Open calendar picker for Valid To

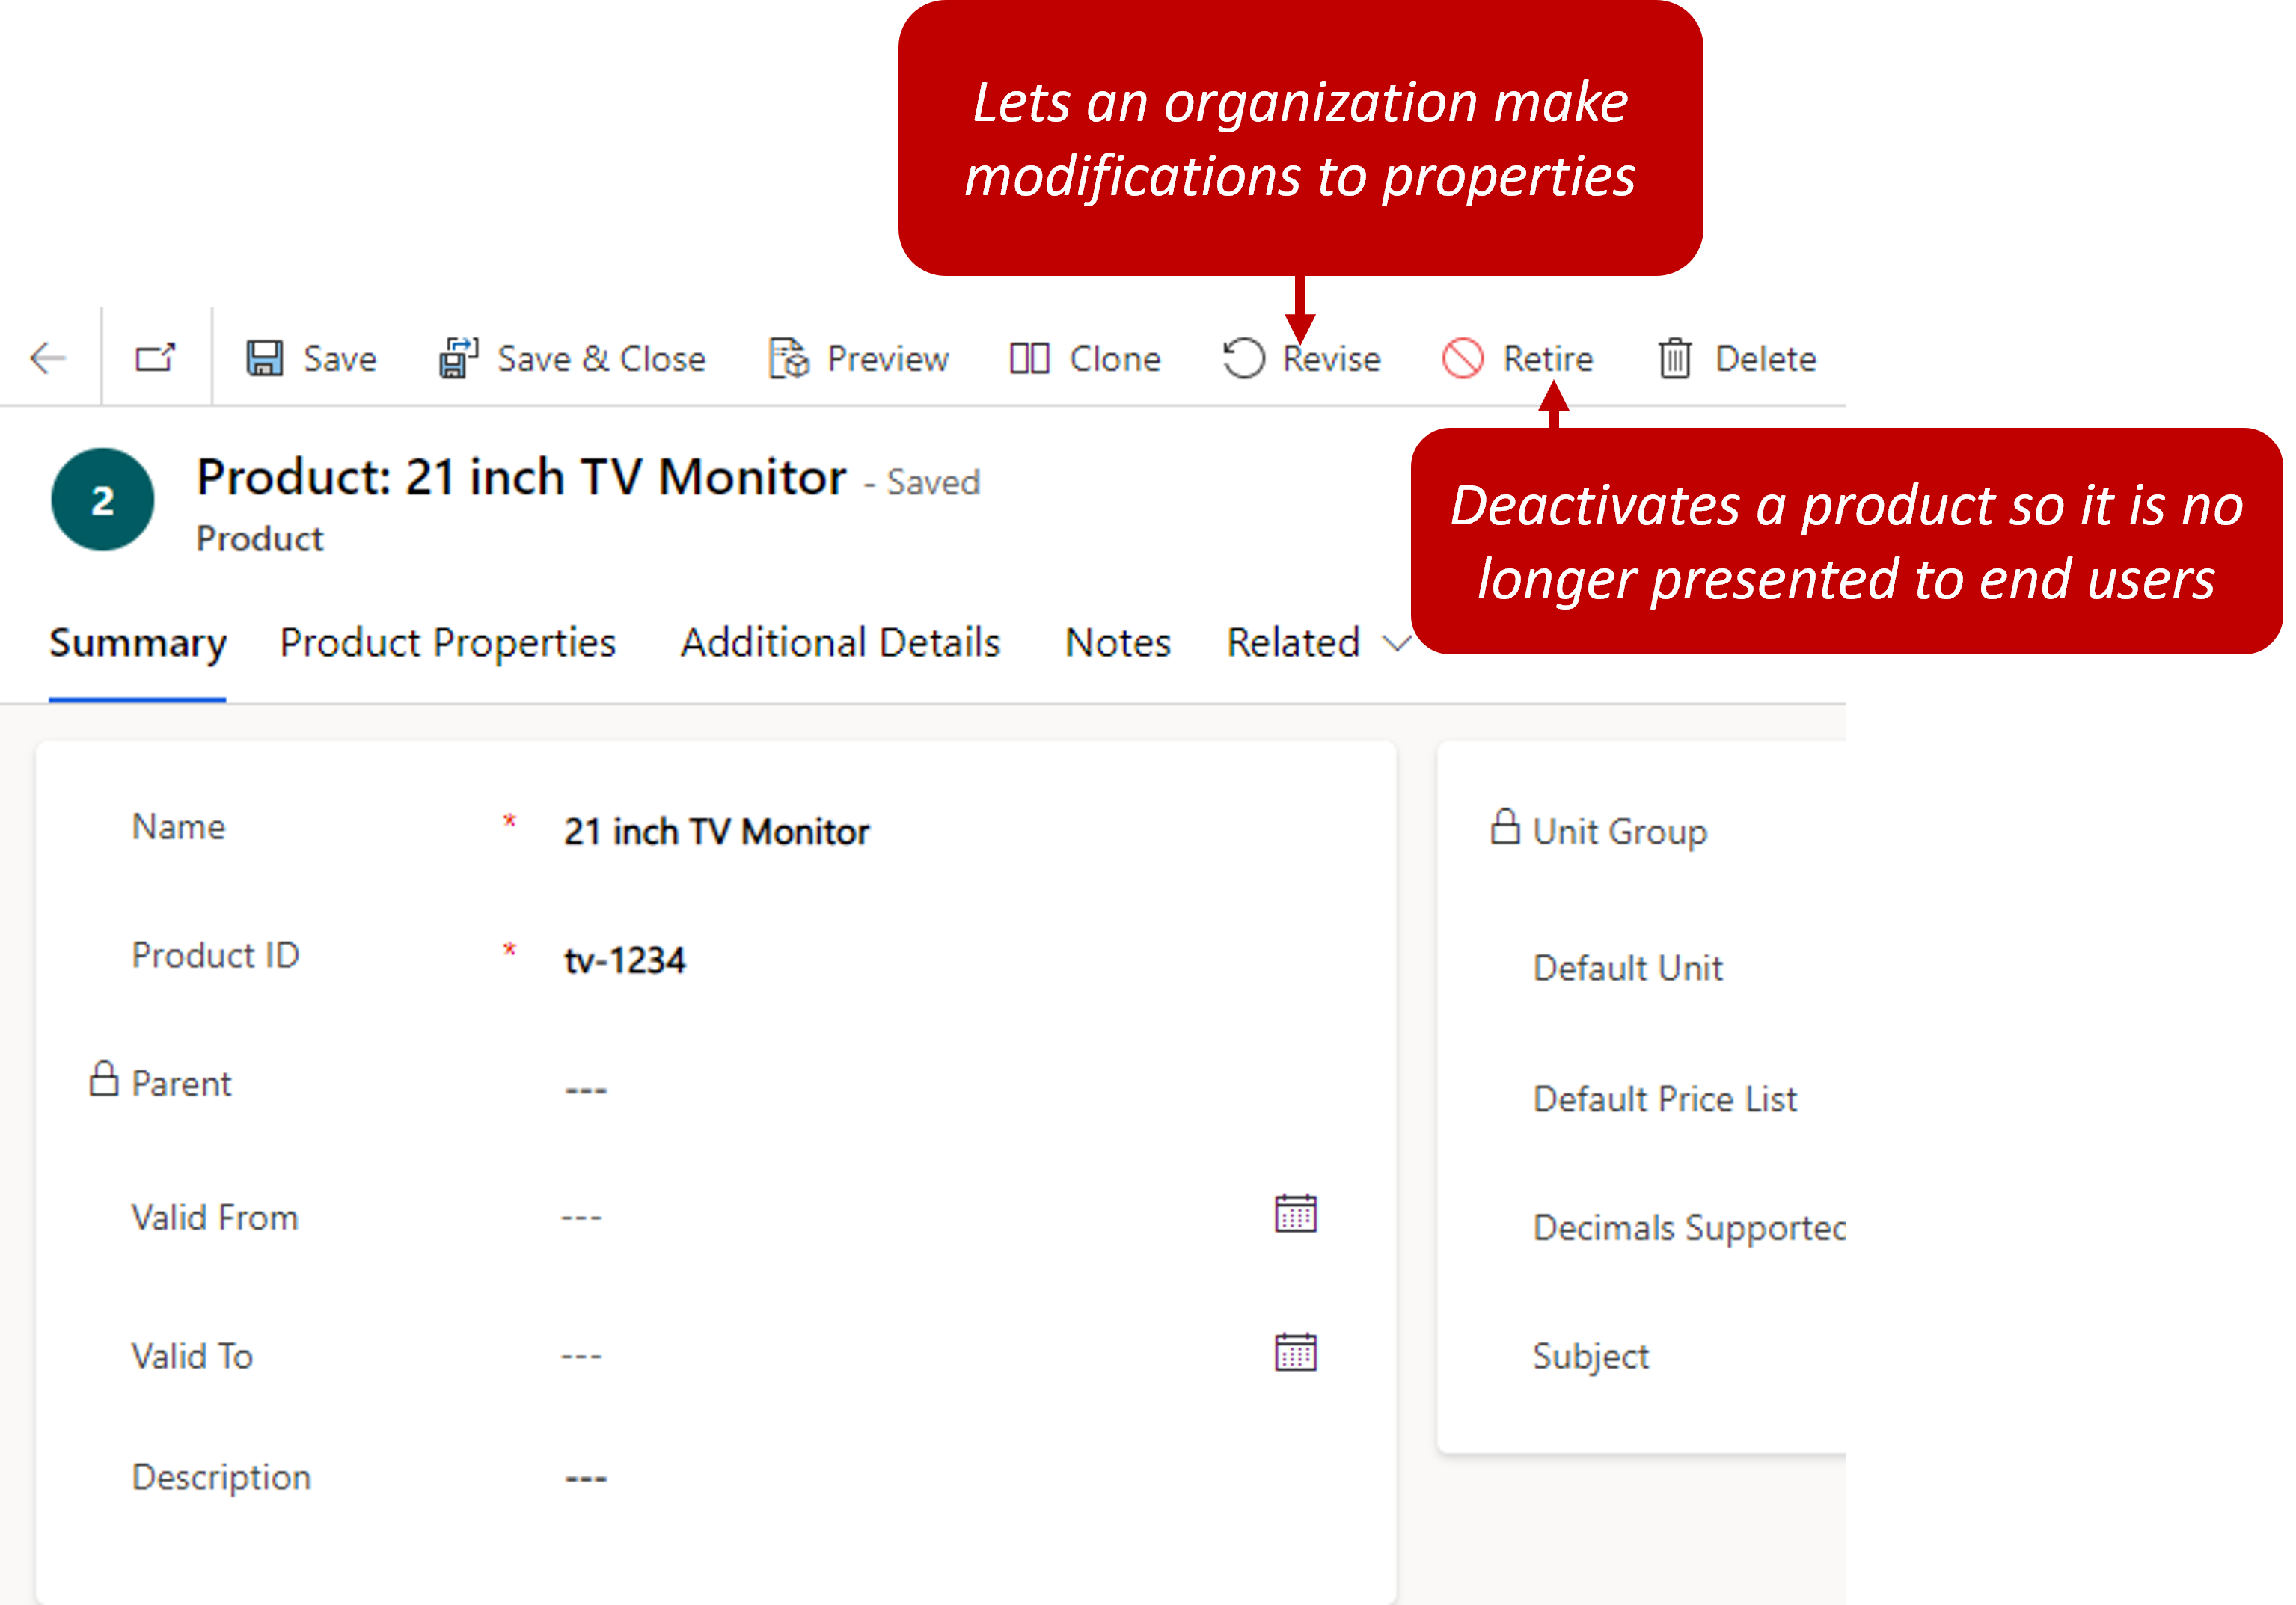pyautogui.click(x=1296, y=1353)
